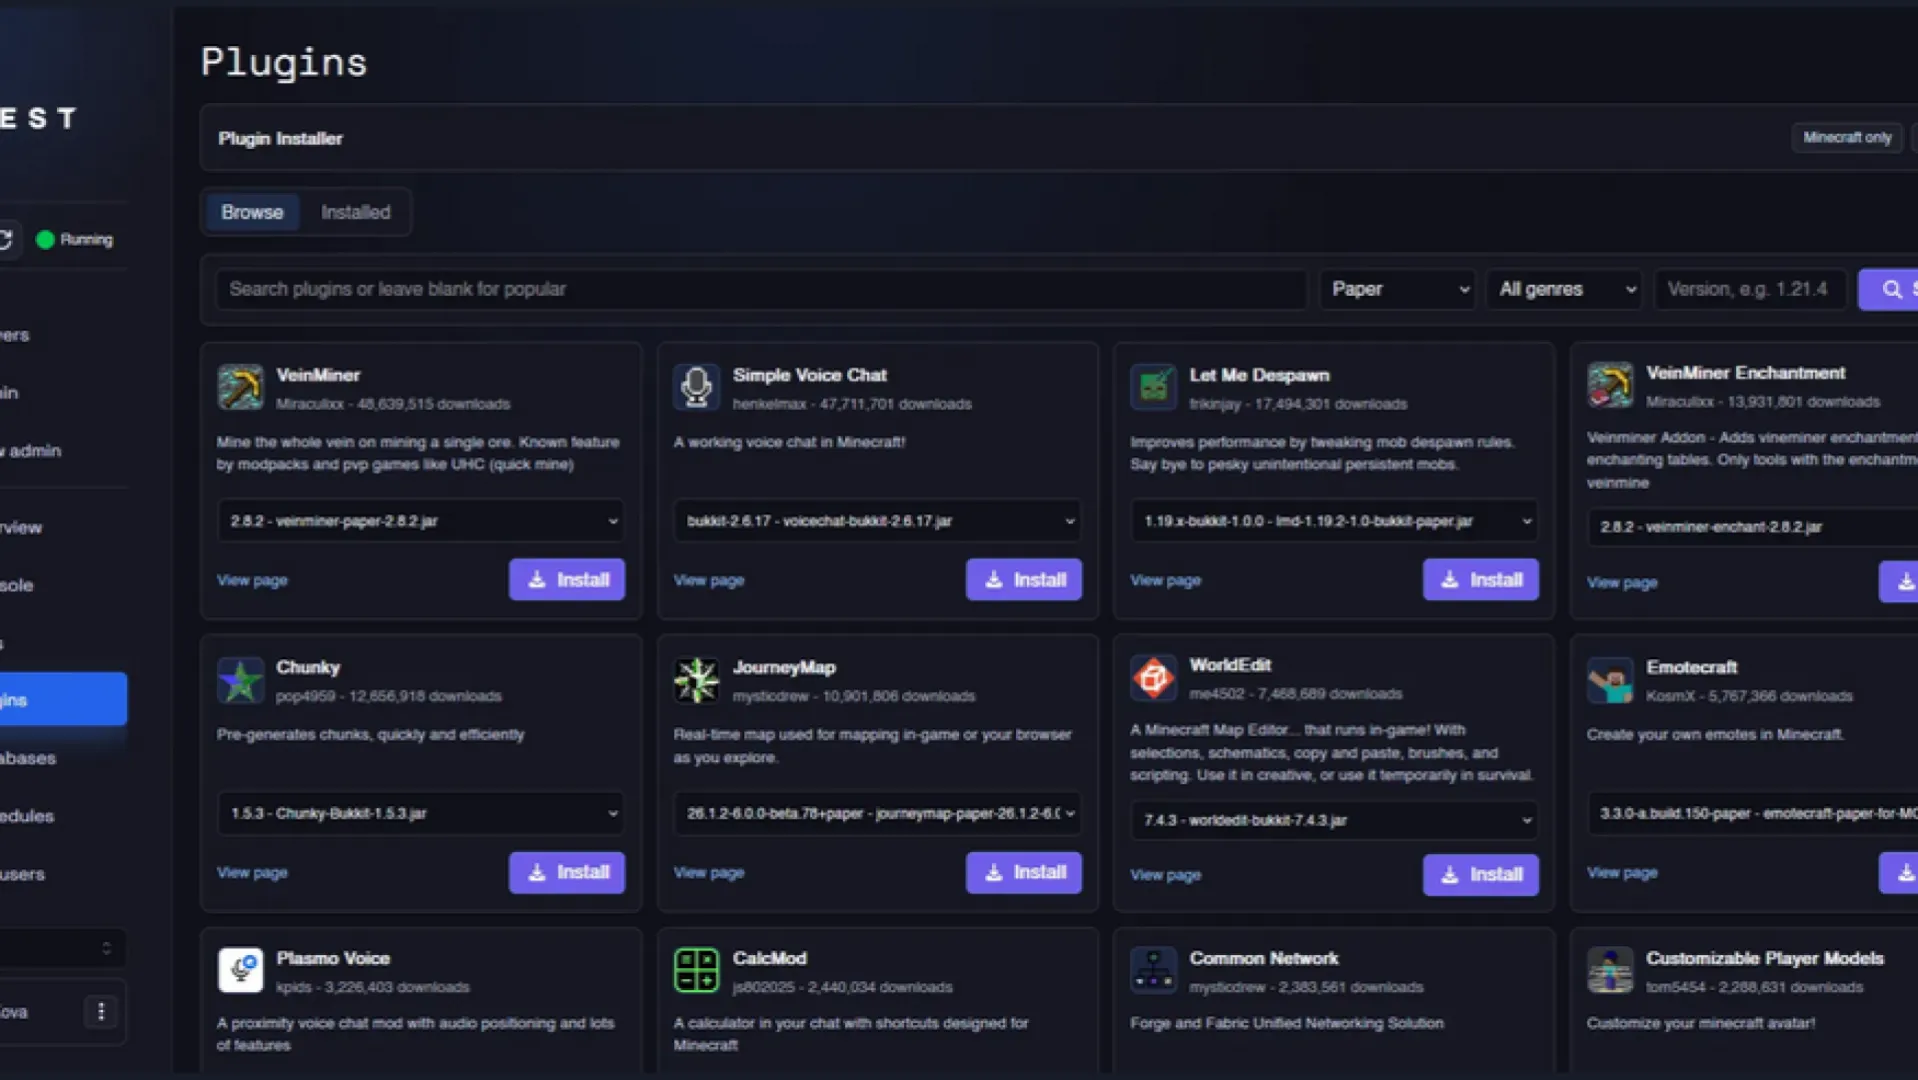Open View page link for Let Me Despawn
The width and height of the screenshot is (1918, 1080).
(1165, 580)
